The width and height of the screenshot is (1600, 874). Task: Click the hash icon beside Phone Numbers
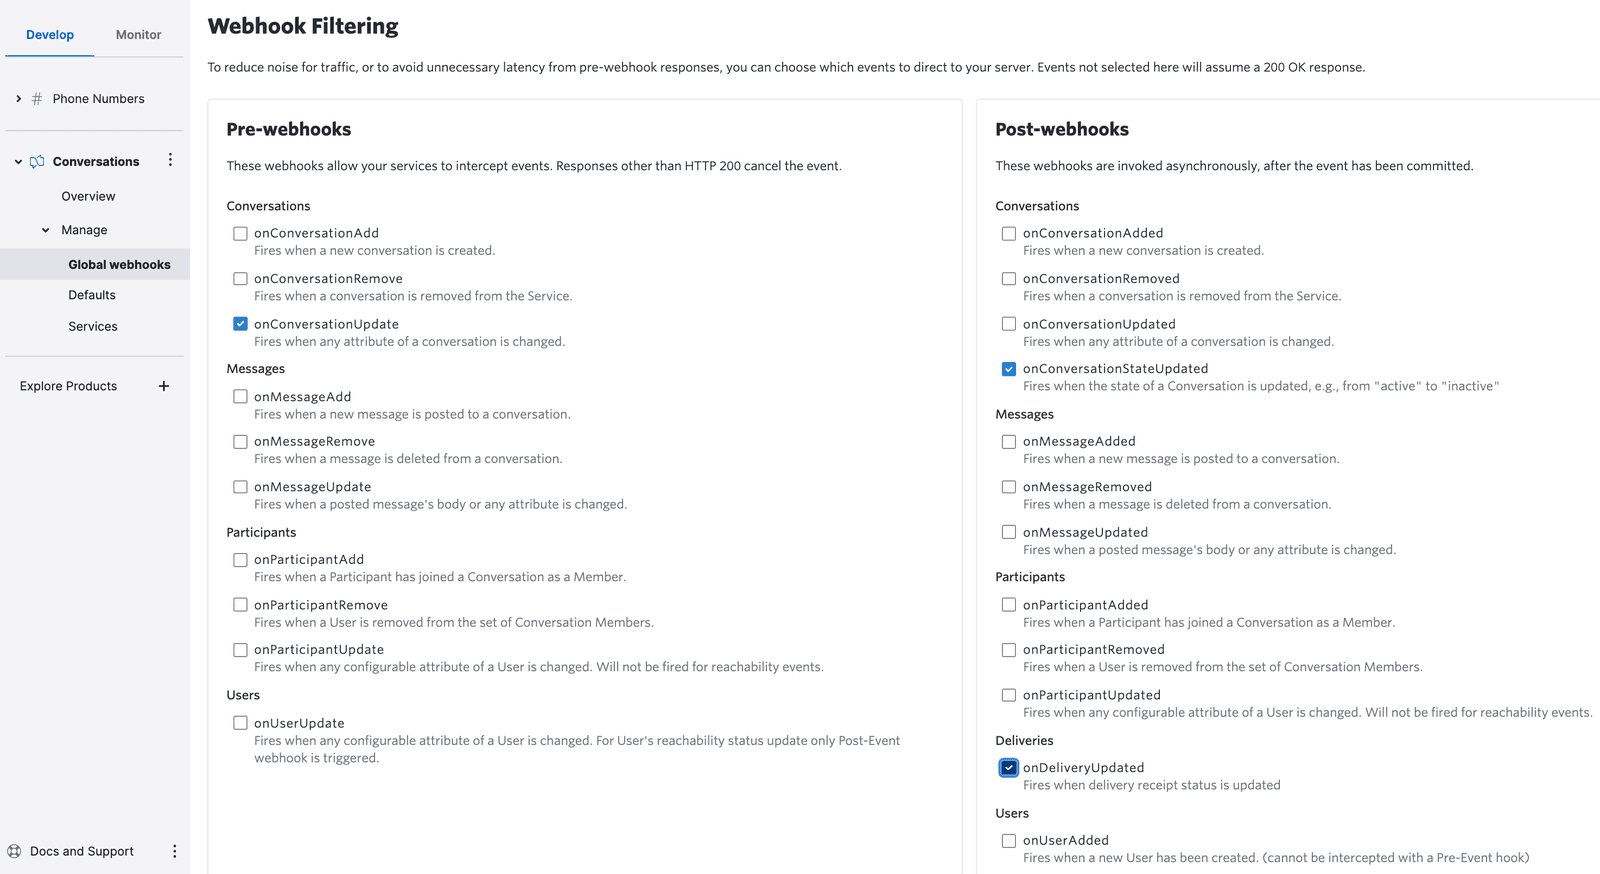[36, 98]
